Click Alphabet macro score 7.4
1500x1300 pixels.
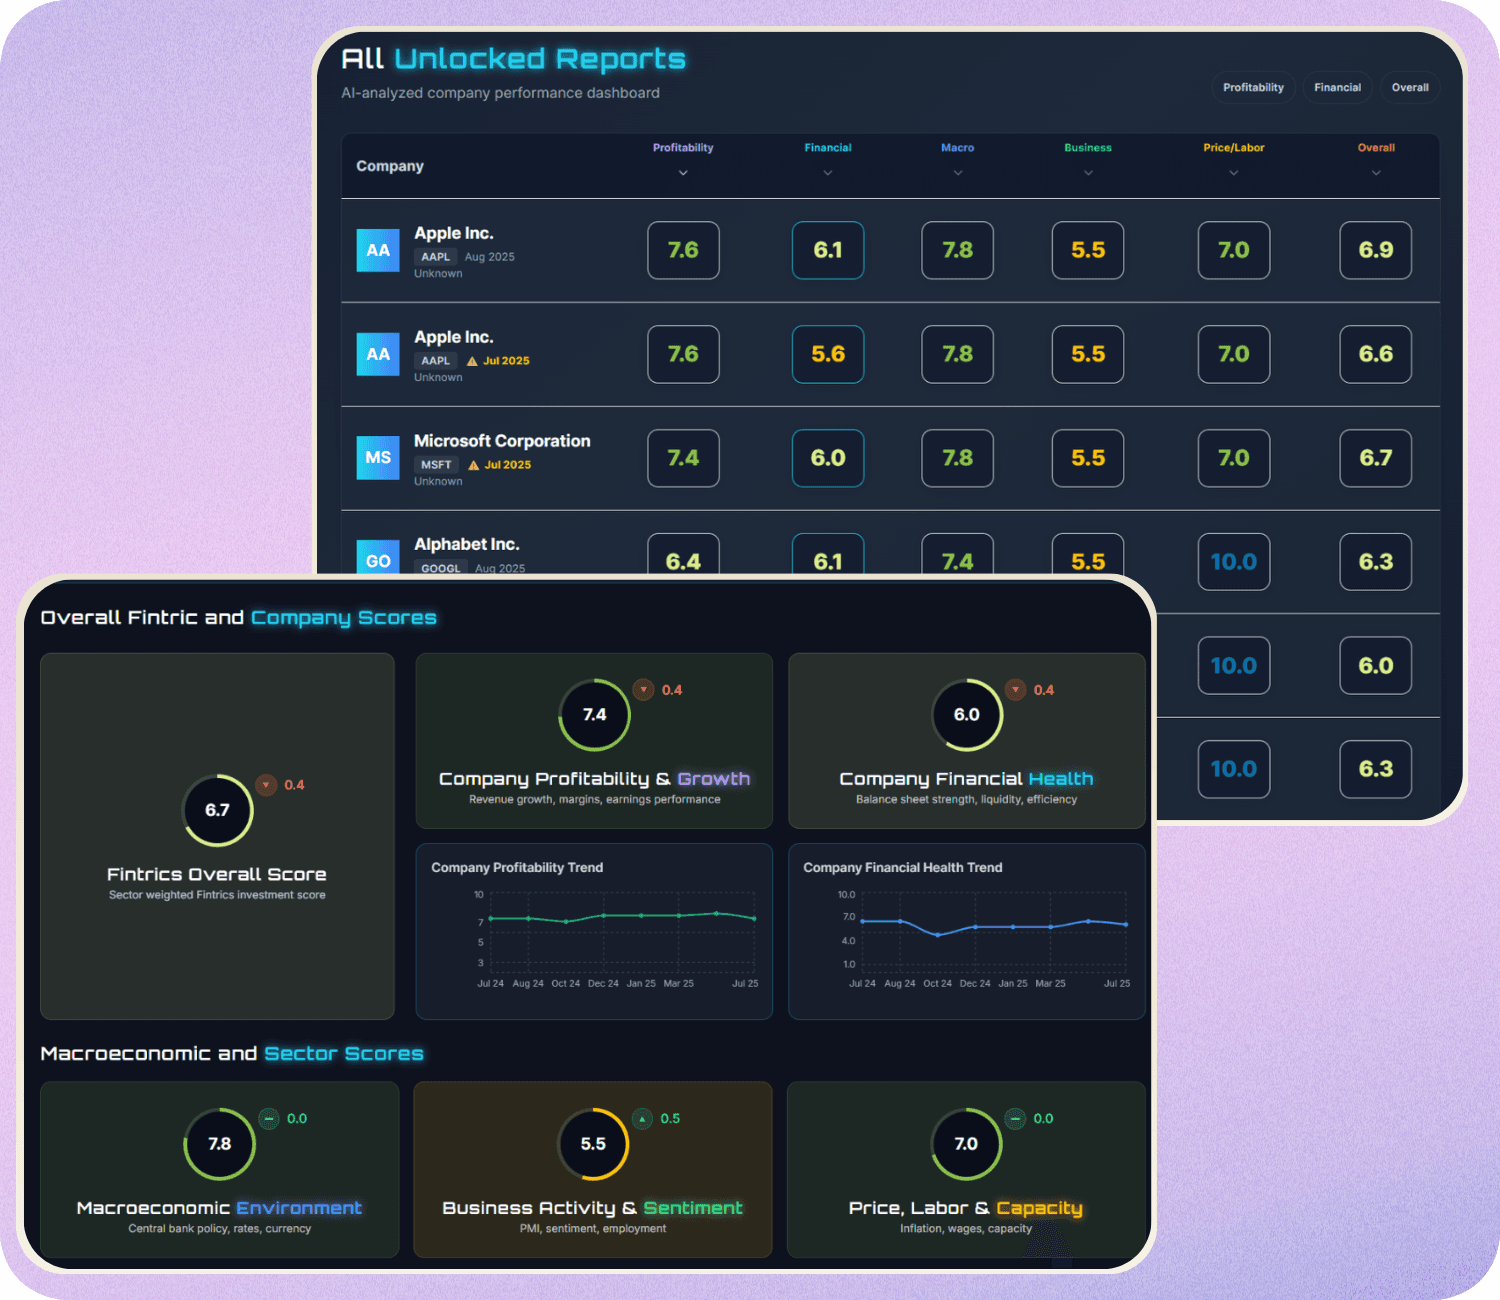(x=958, y=555)
